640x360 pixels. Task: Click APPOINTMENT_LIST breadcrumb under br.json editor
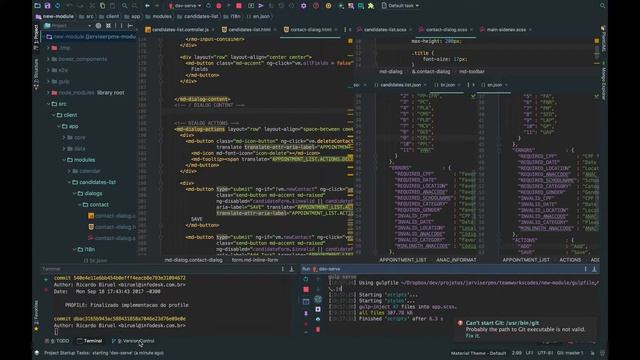click(403, 260)
